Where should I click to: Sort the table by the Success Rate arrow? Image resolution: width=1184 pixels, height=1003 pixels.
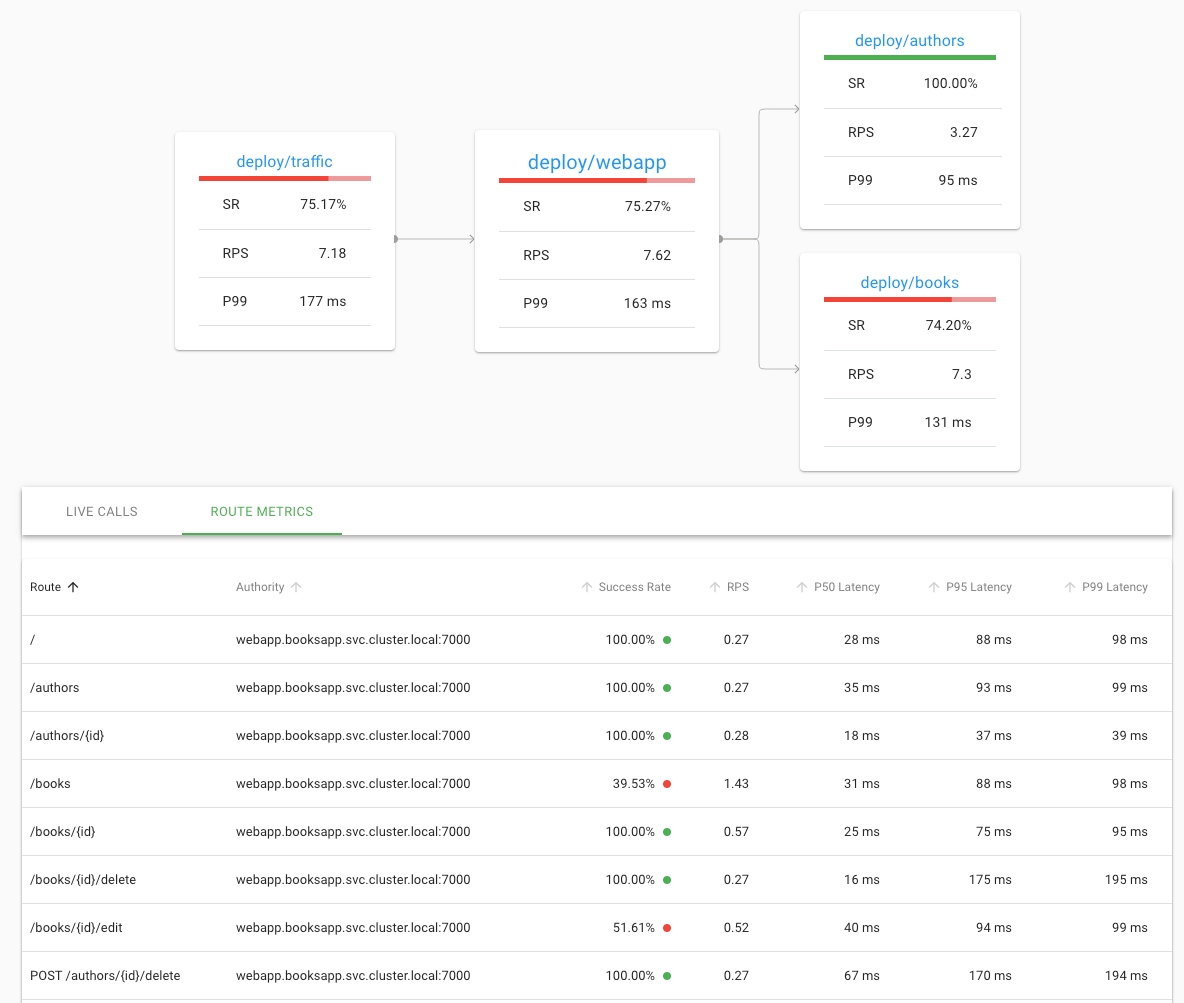coord(586,587)
